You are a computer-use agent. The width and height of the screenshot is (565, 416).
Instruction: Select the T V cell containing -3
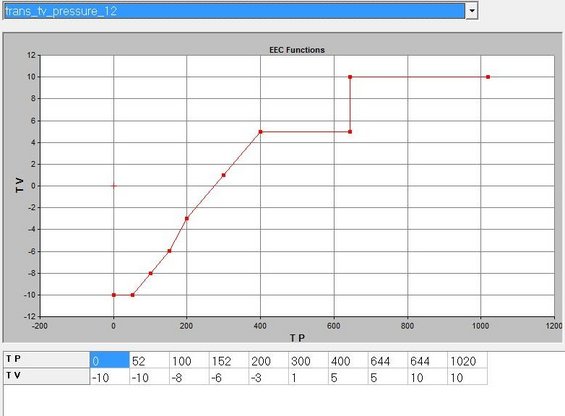point(268,377)
